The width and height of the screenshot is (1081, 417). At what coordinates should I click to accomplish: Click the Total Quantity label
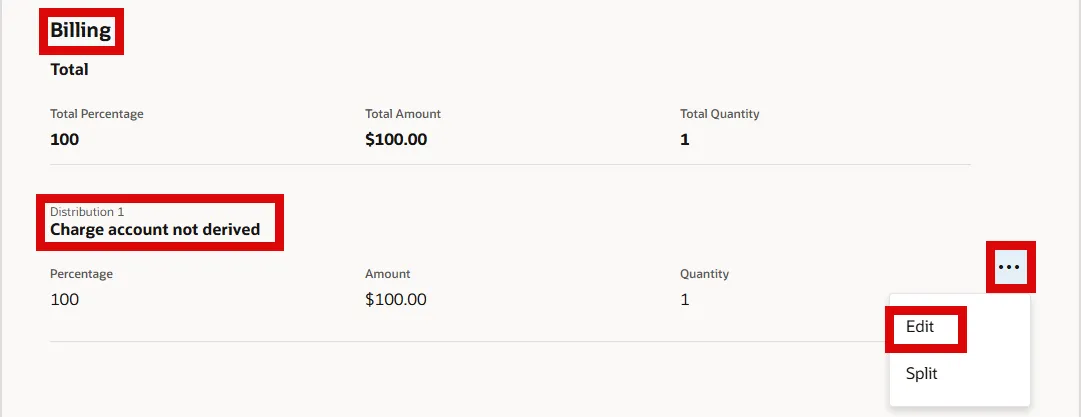(x=719, y=114)
